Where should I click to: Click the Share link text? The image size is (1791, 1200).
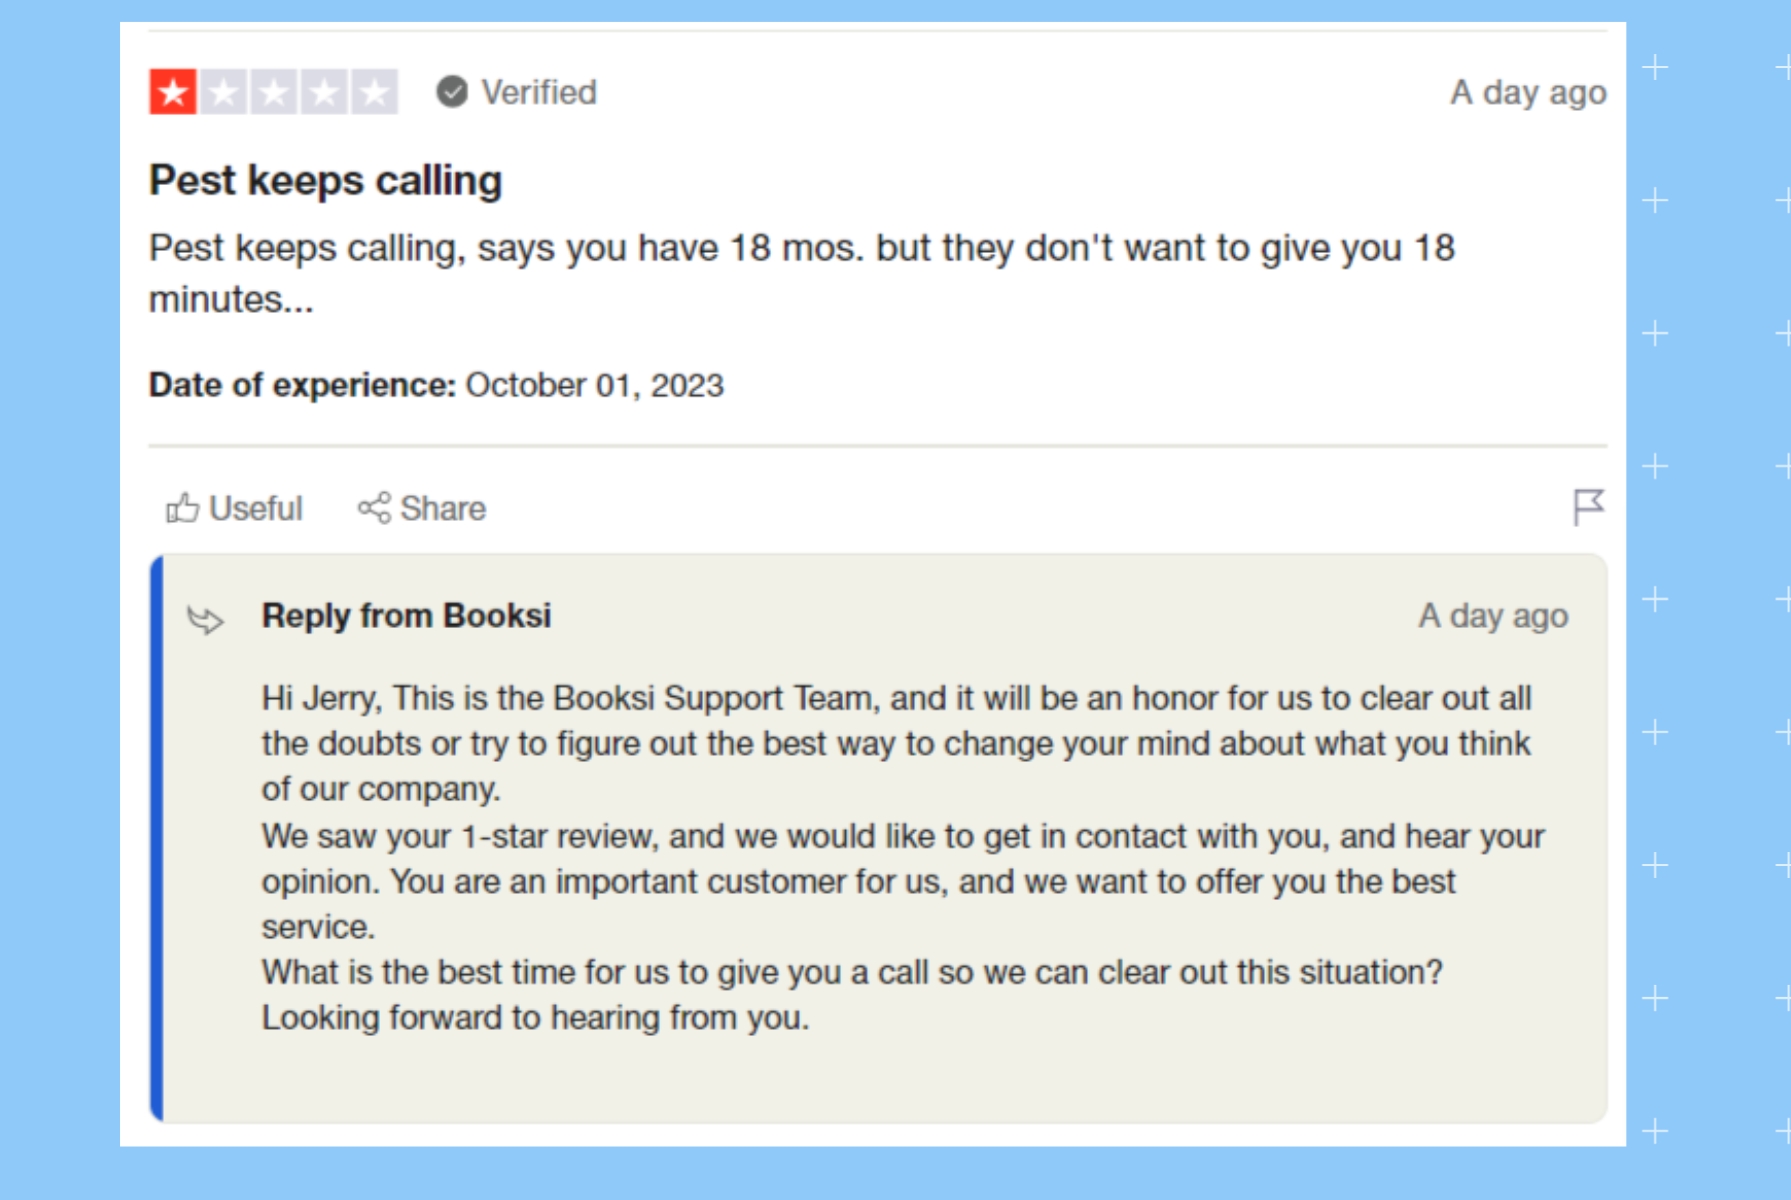[x=443, y=507]
